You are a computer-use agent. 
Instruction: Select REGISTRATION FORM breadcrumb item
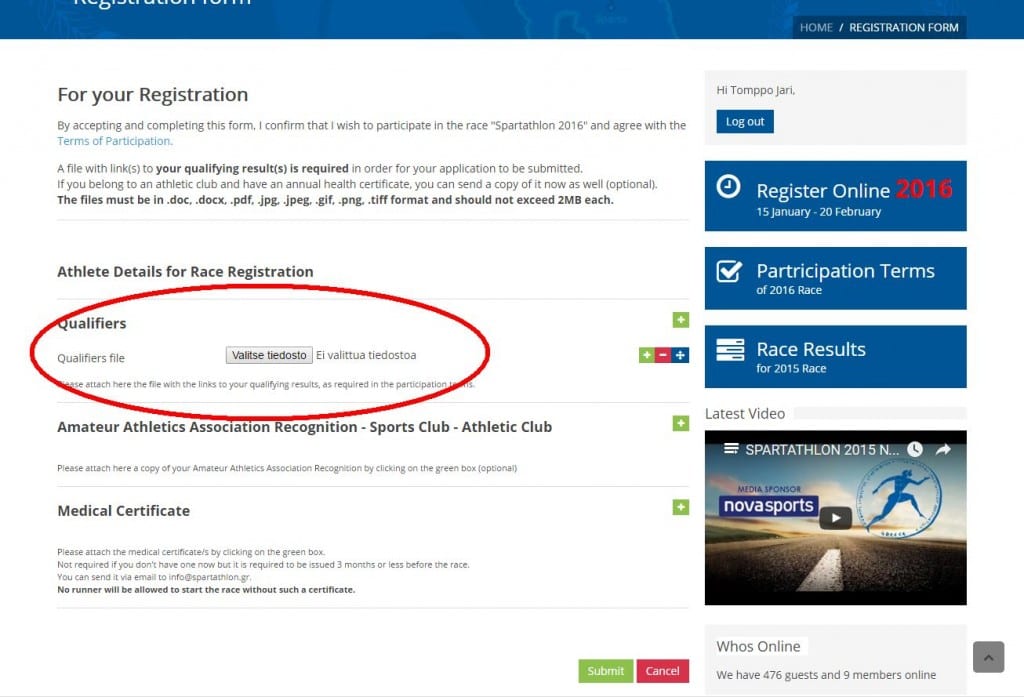[903, 27]
